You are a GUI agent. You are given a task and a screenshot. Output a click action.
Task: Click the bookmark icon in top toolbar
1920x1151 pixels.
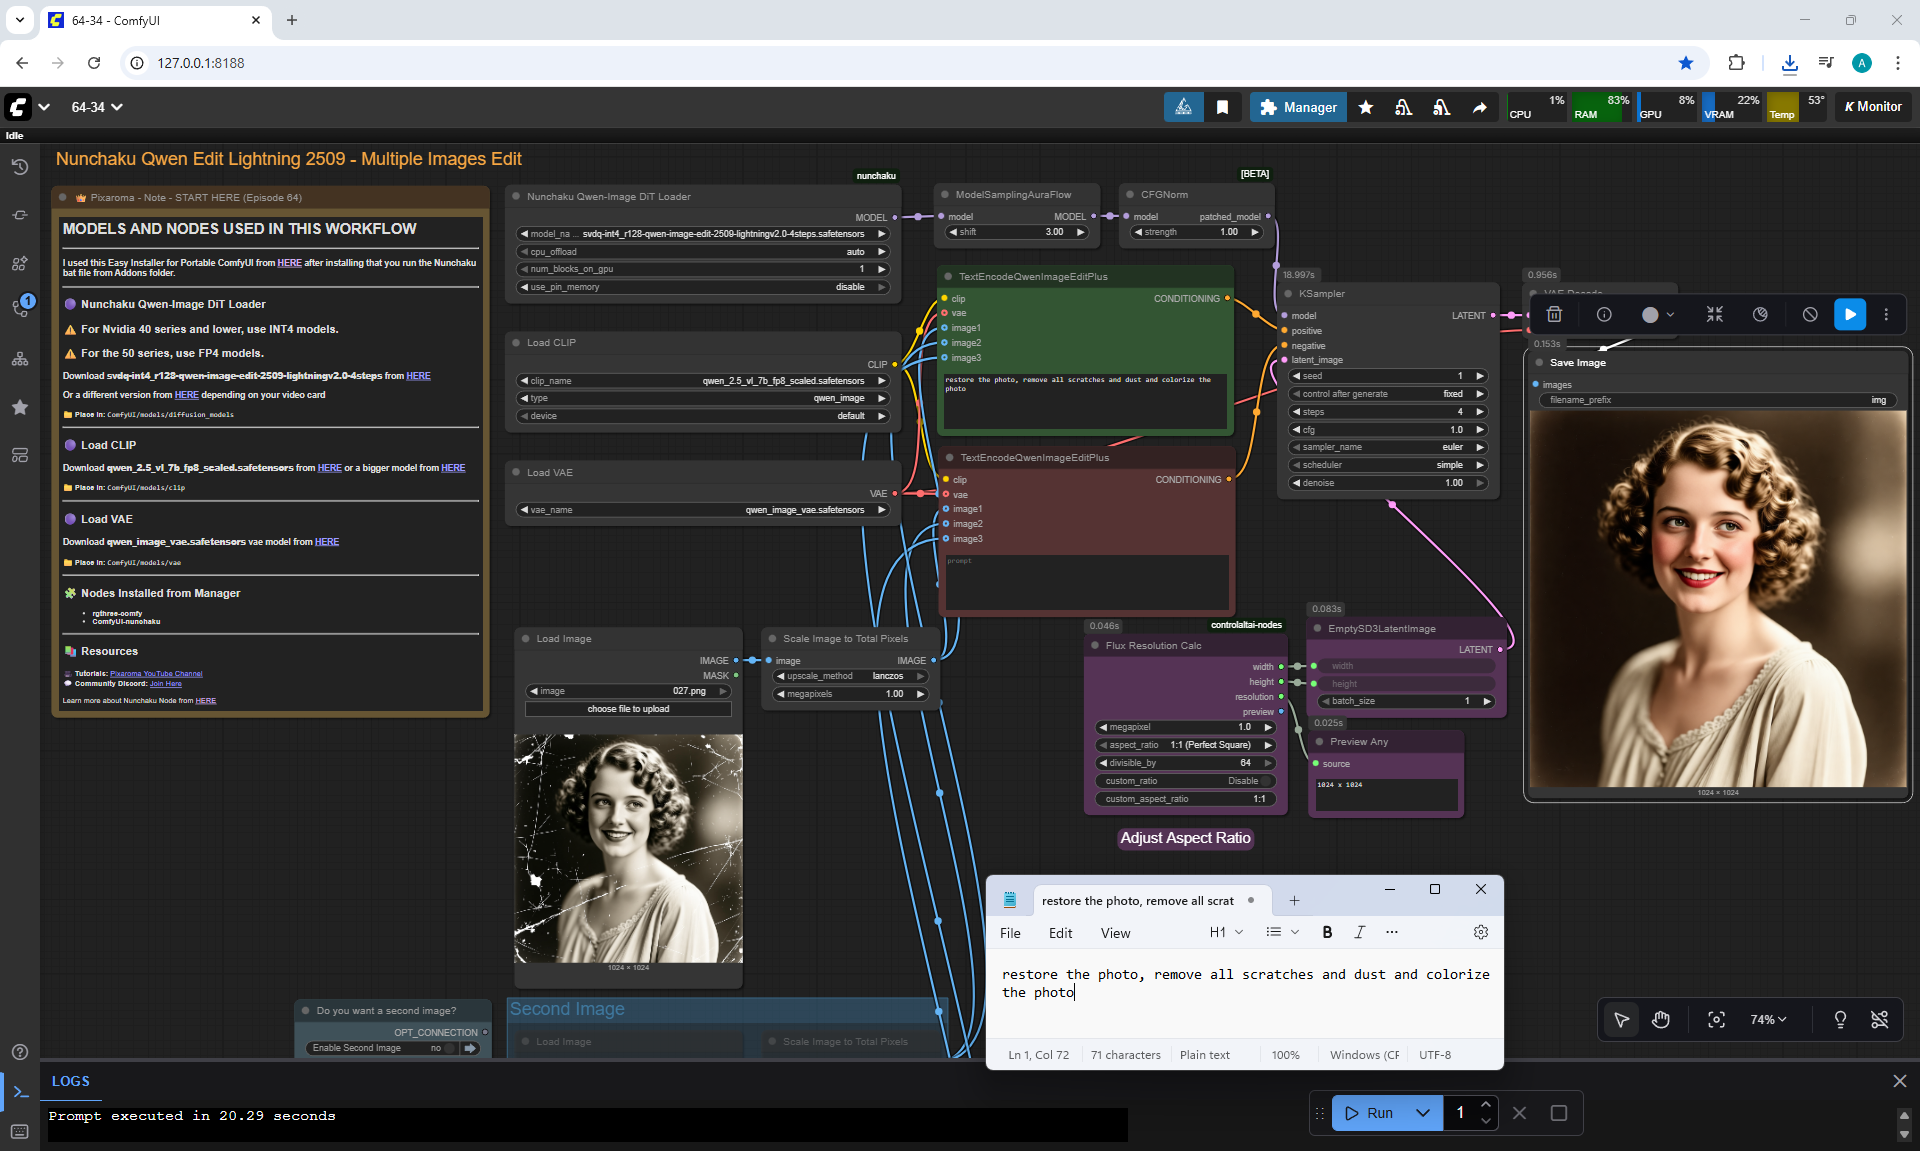pos(1222,107)
